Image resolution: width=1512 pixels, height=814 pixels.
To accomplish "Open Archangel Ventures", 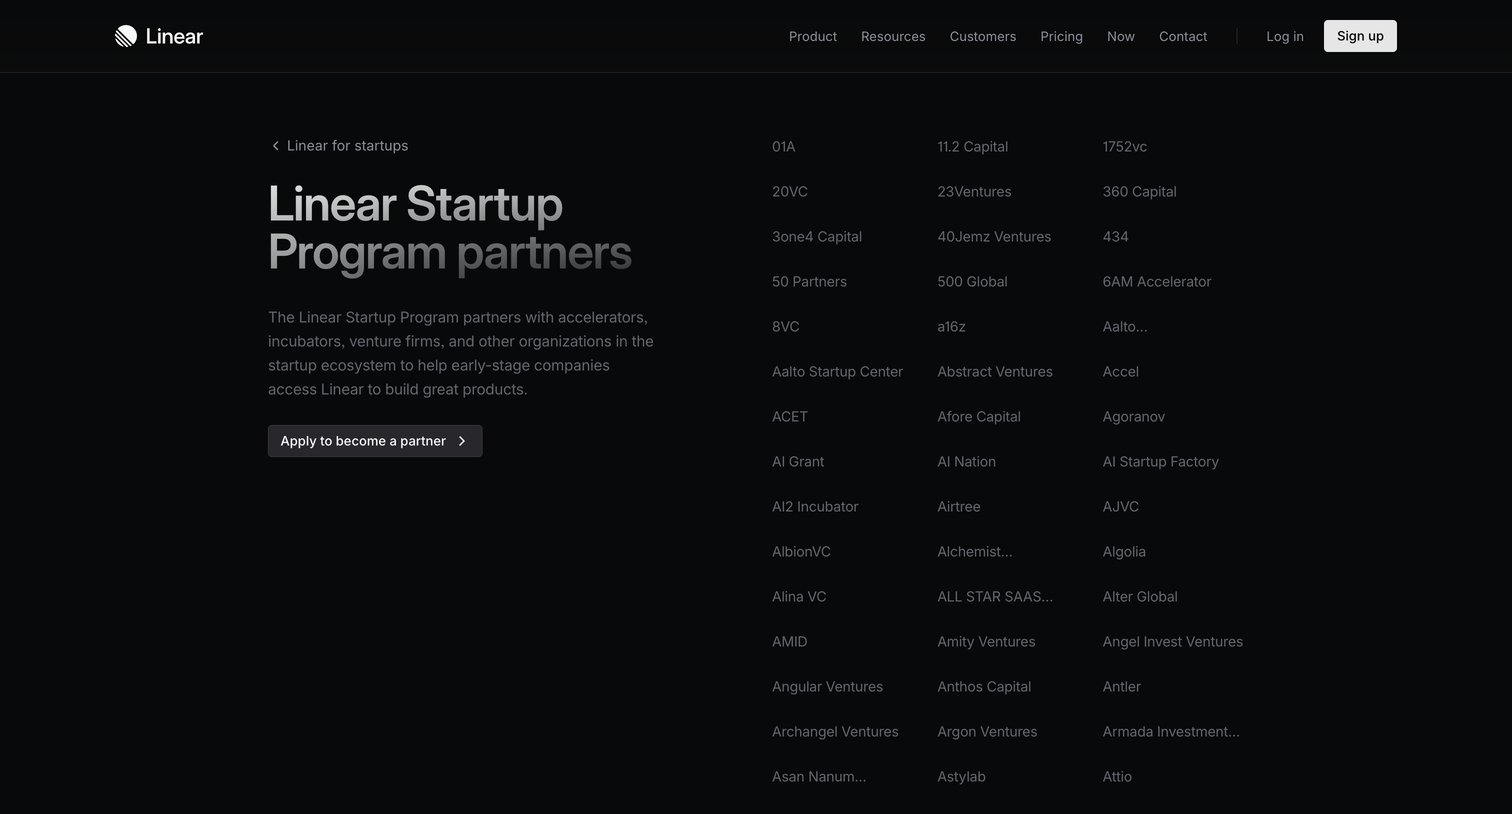I will coord(835,732).
